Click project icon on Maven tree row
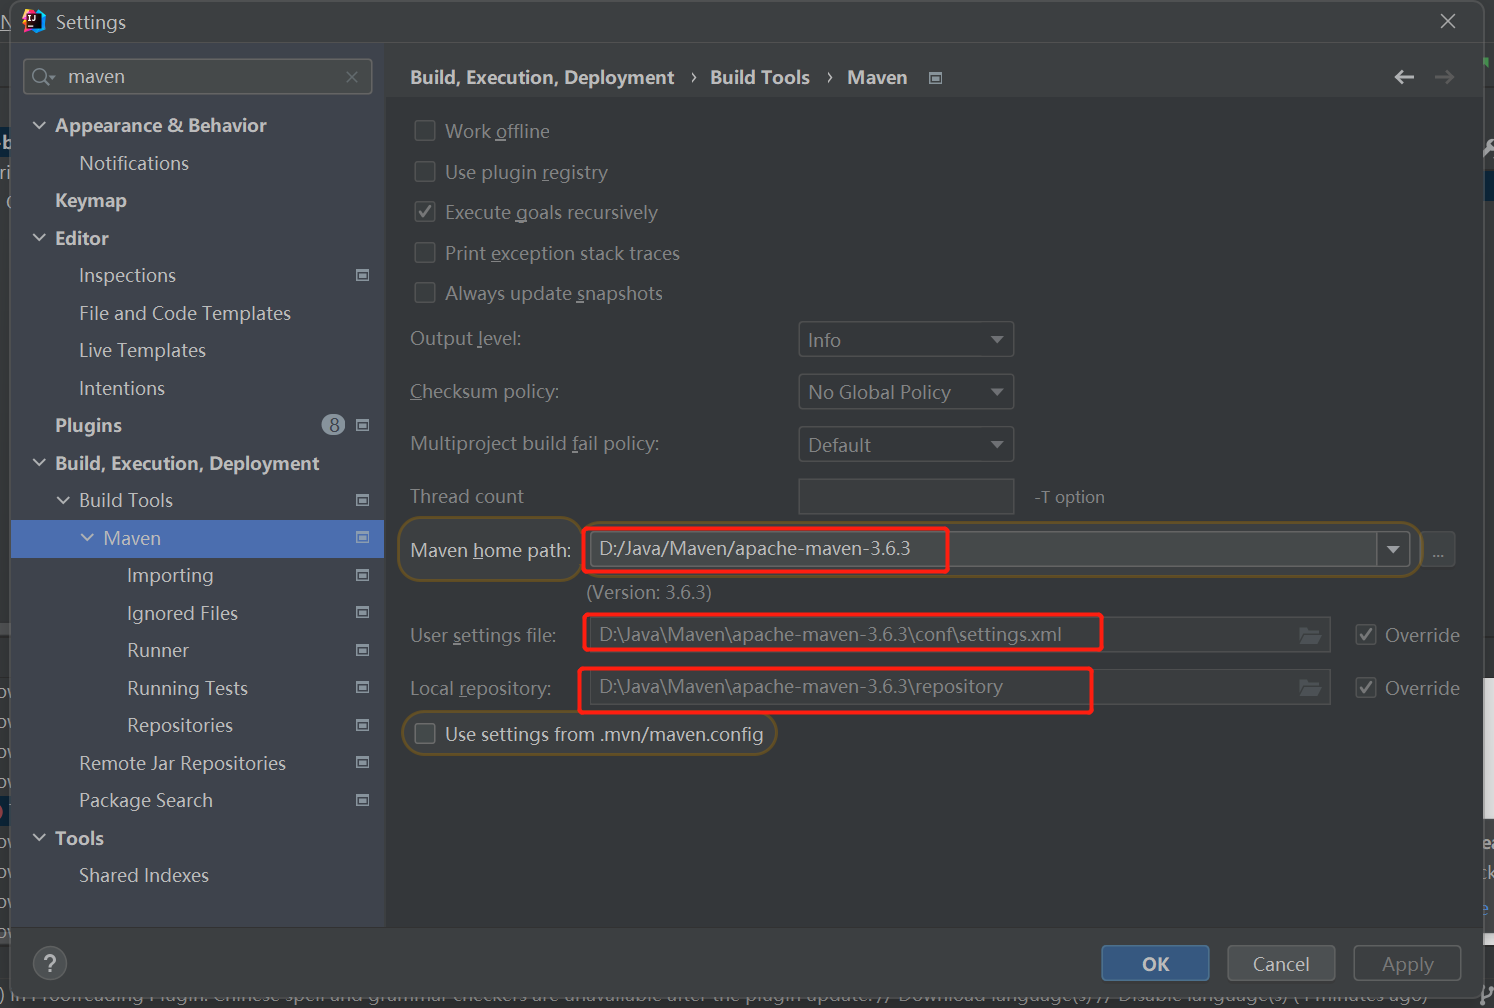The image size is (1494, 1008). click(x=363, y=538)
